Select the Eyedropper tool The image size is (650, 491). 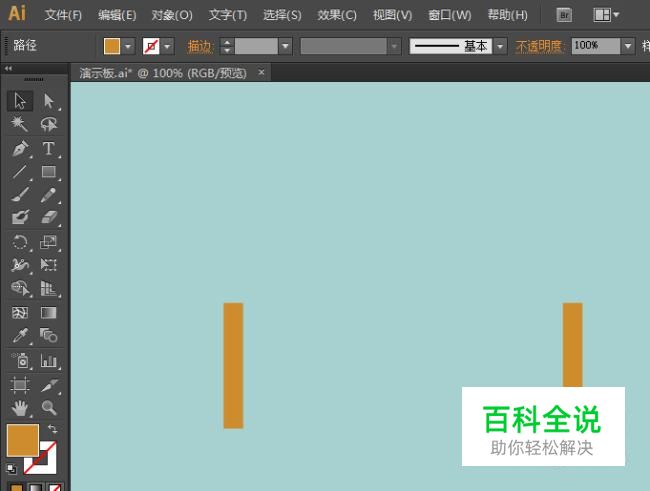20,335
